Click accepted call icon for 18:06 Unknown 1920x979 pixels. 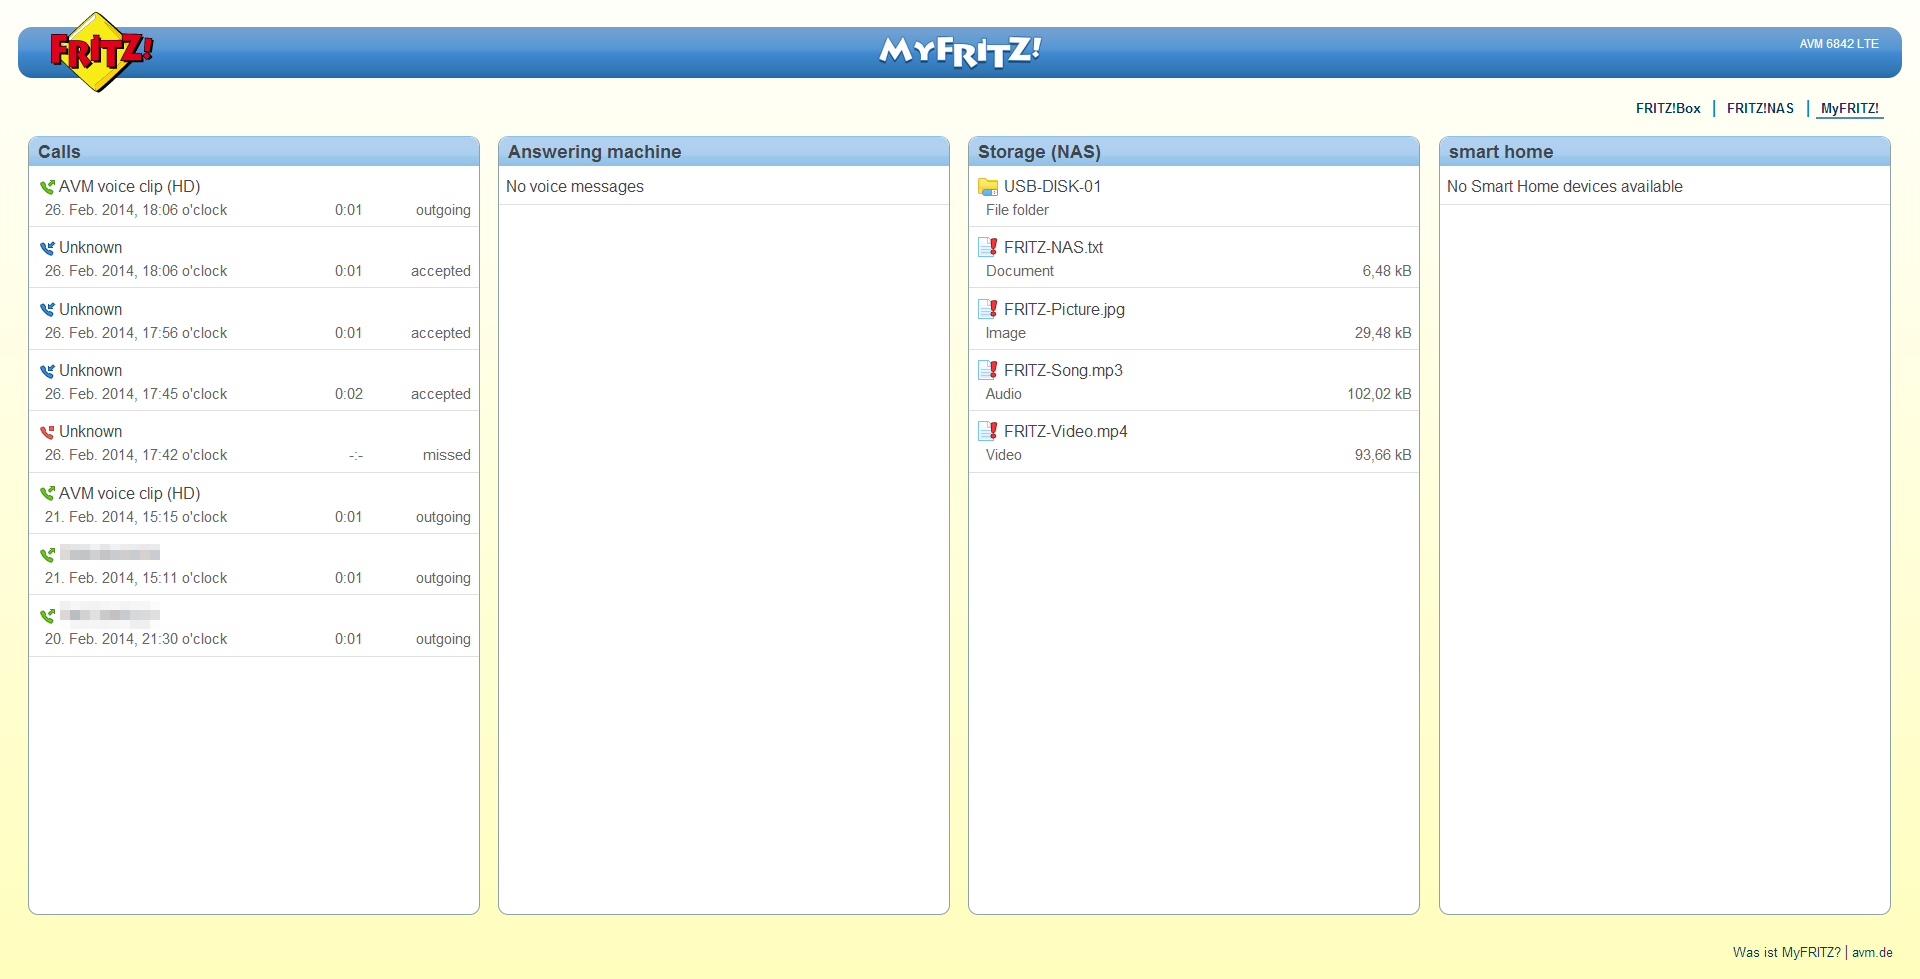[47, 248]
